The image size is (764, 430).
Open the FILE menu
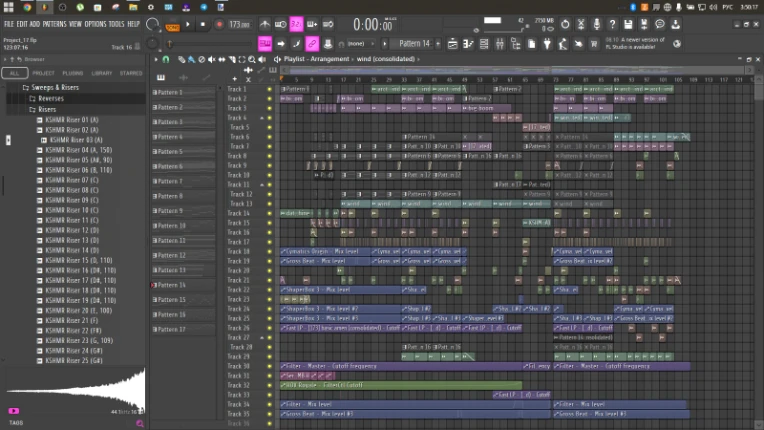pyautogui.click(x=9, y=24)
